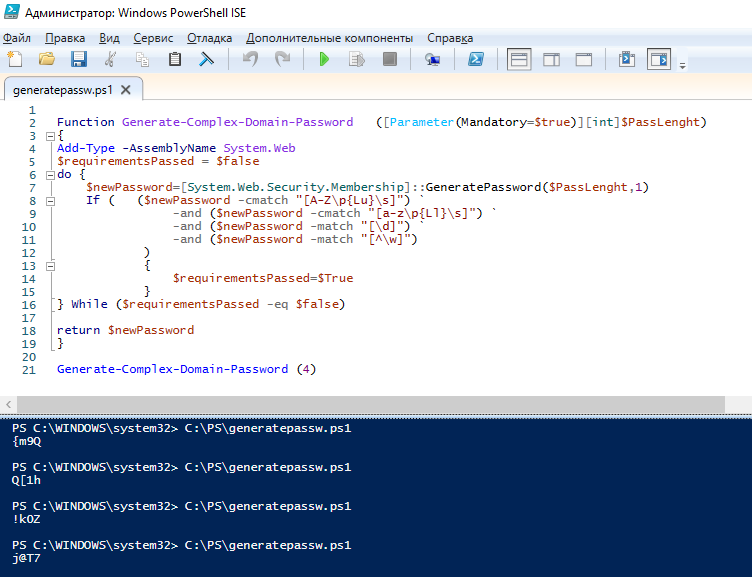
Task: Create a new script file
Action: tap(15, 59)
